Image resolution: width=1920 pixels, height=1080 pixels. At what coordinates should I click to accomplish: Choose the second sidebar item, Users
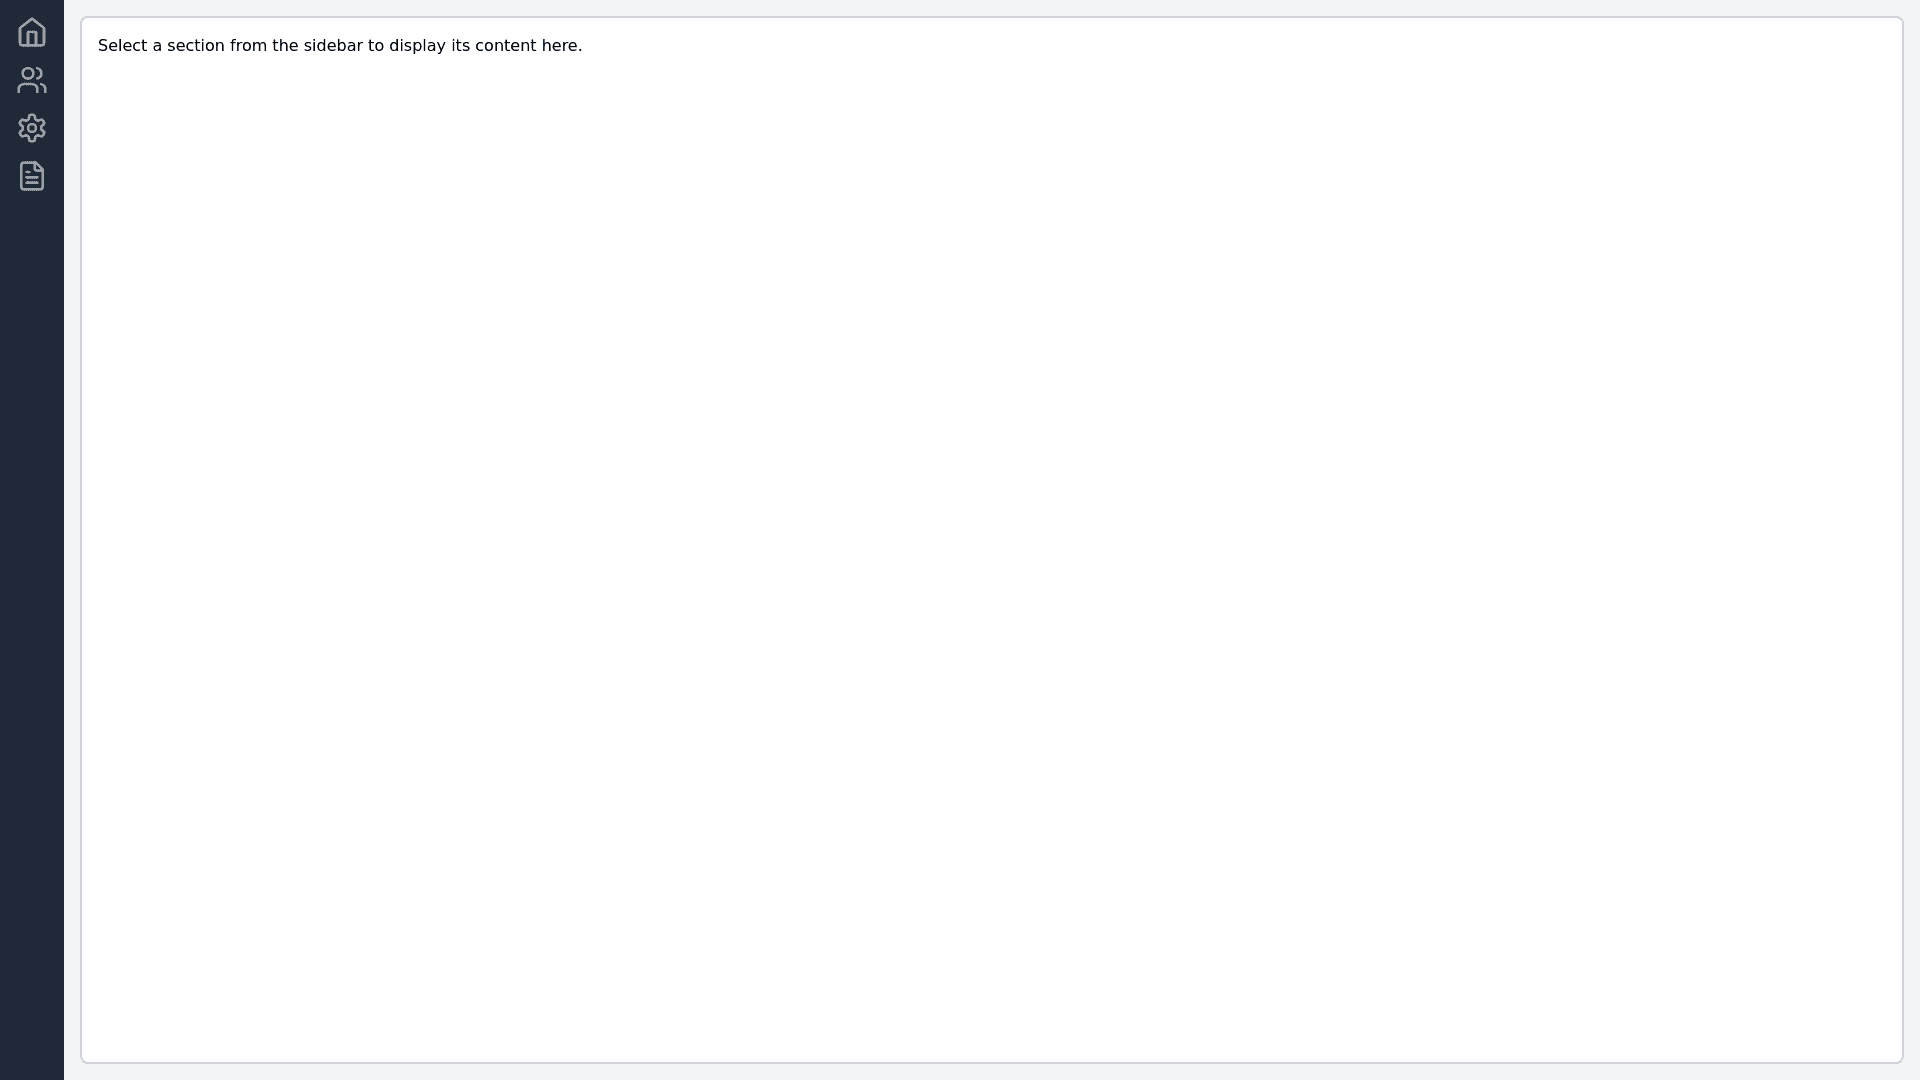[32, 80]
